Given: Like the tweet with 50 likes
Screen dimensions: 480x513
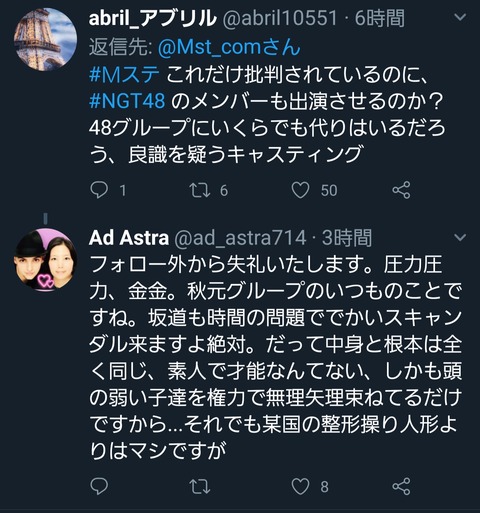Looking at the screenshot, I should click(300, 190).
